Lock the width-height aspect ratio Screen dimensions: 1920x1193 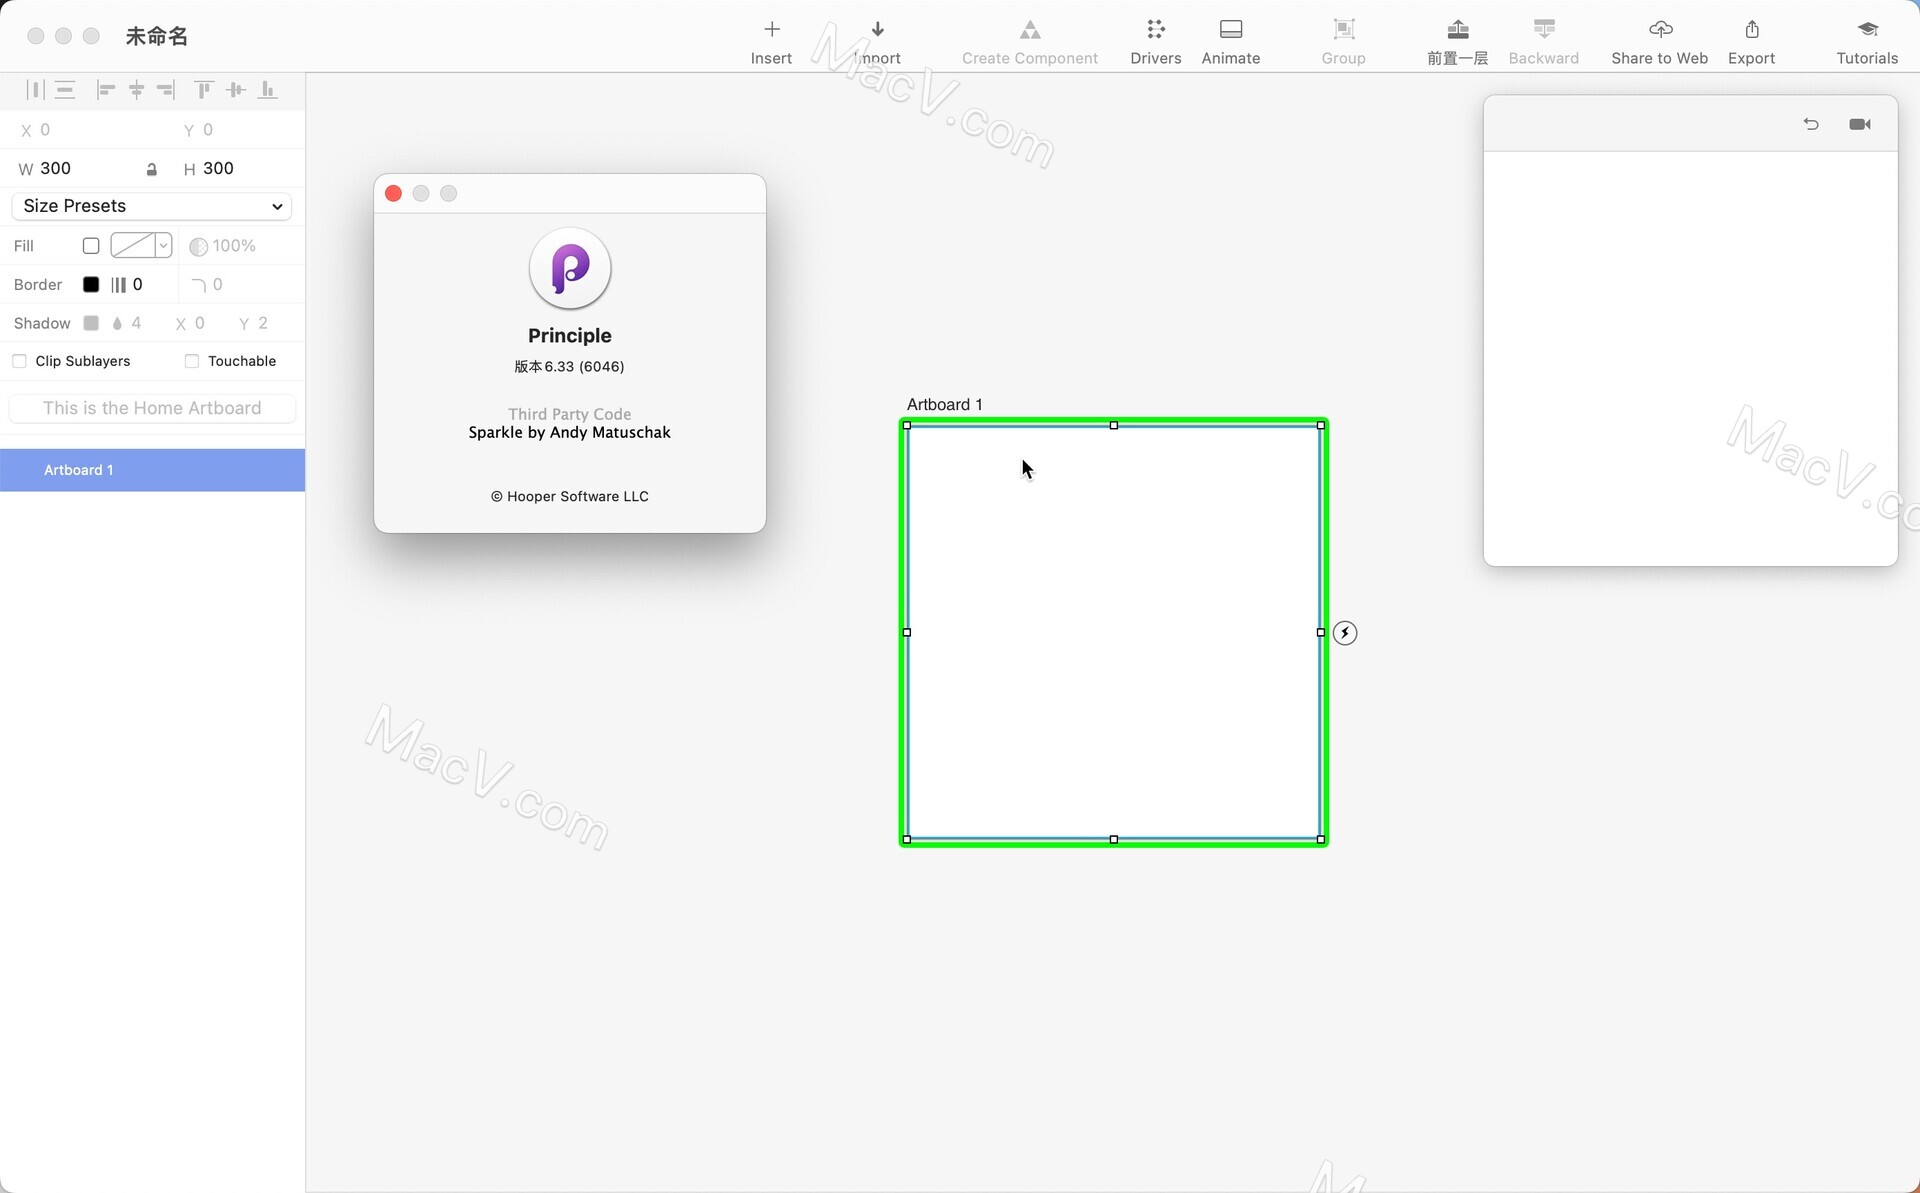tap(152, 169)
